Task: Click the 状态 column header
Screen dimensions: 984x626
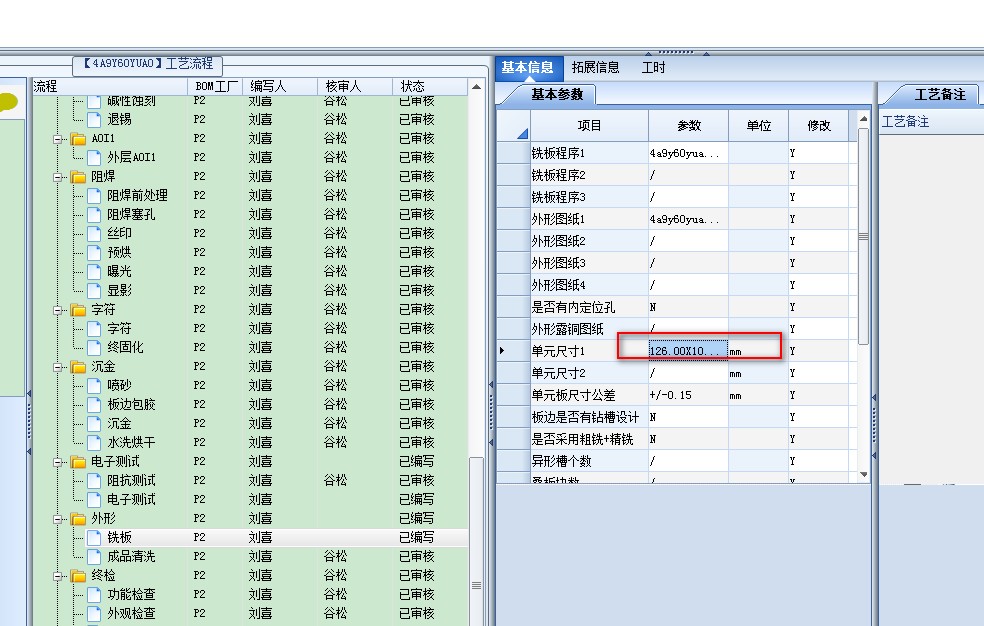Action: tap(430, 87)
